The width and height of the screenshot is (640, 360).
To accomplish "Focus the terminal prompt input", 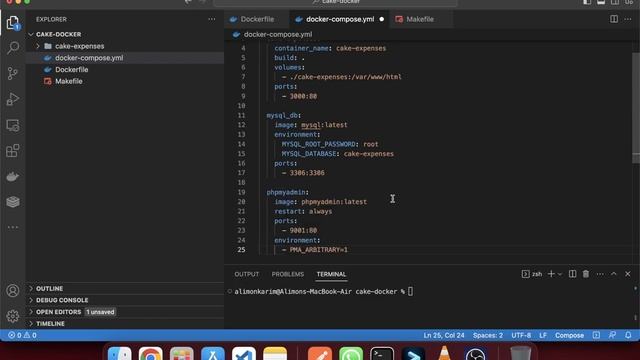I will coord(410,291).
